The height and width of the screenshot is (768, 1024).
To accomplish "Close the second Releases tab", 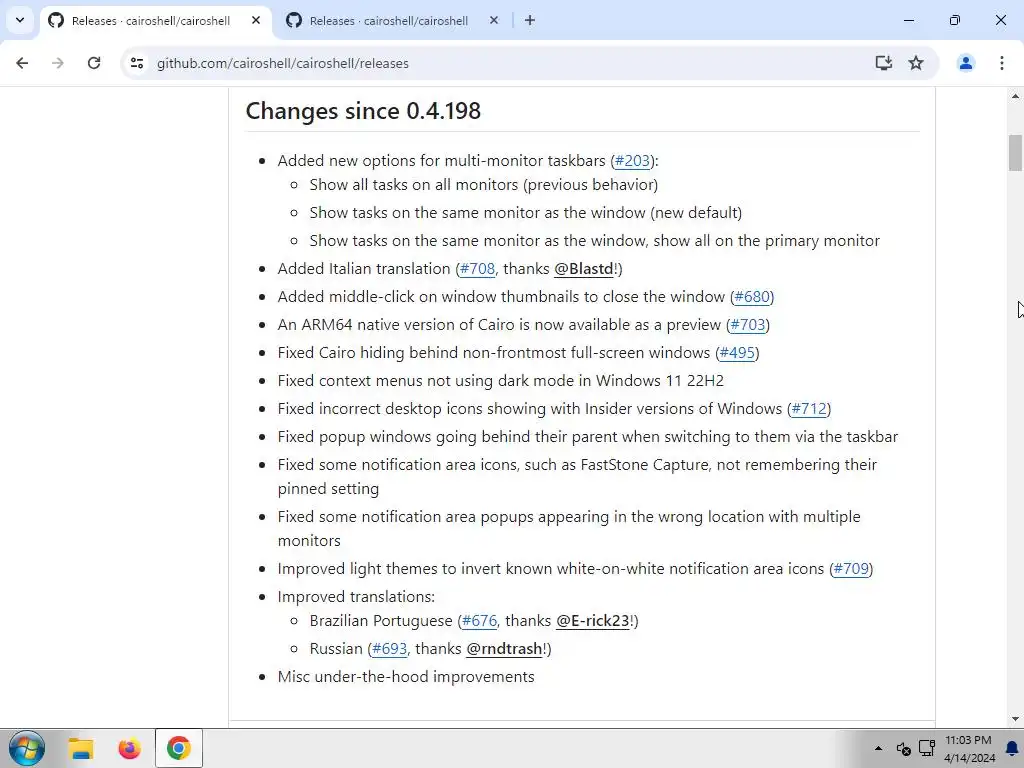I will pos(494,20).
